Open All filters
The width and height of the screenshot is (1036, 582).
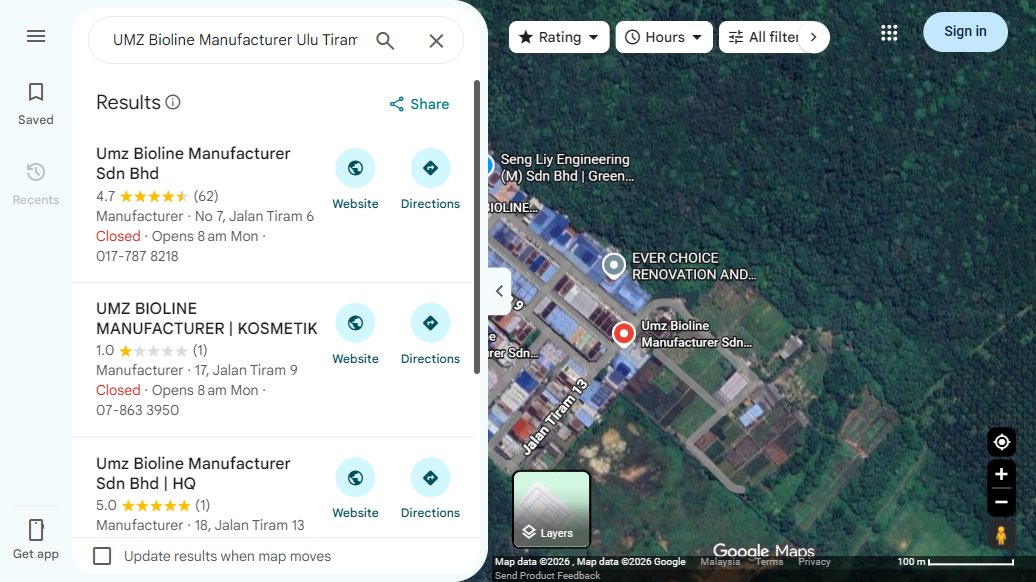(764, 37)
